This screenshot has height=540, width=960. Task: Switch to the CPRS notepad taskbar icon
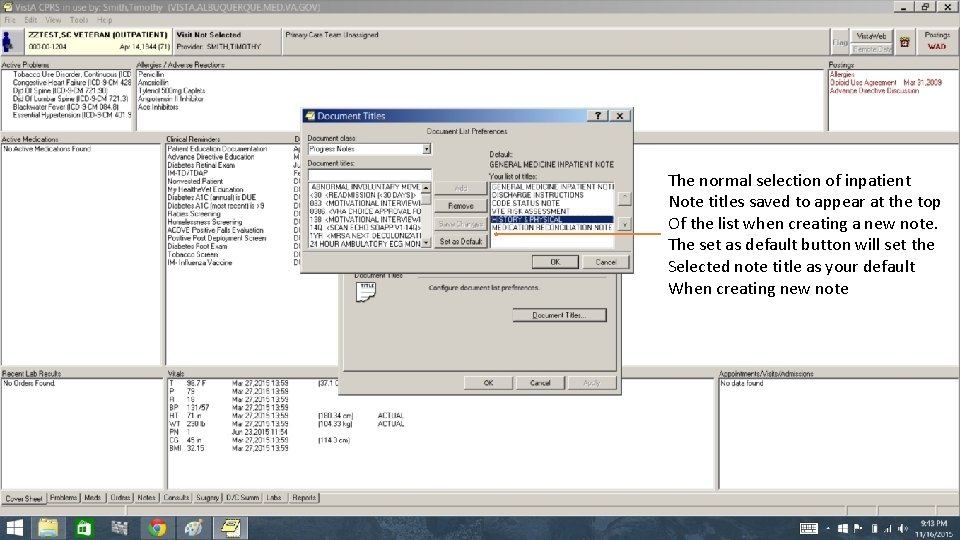click(x=230, y=528)
